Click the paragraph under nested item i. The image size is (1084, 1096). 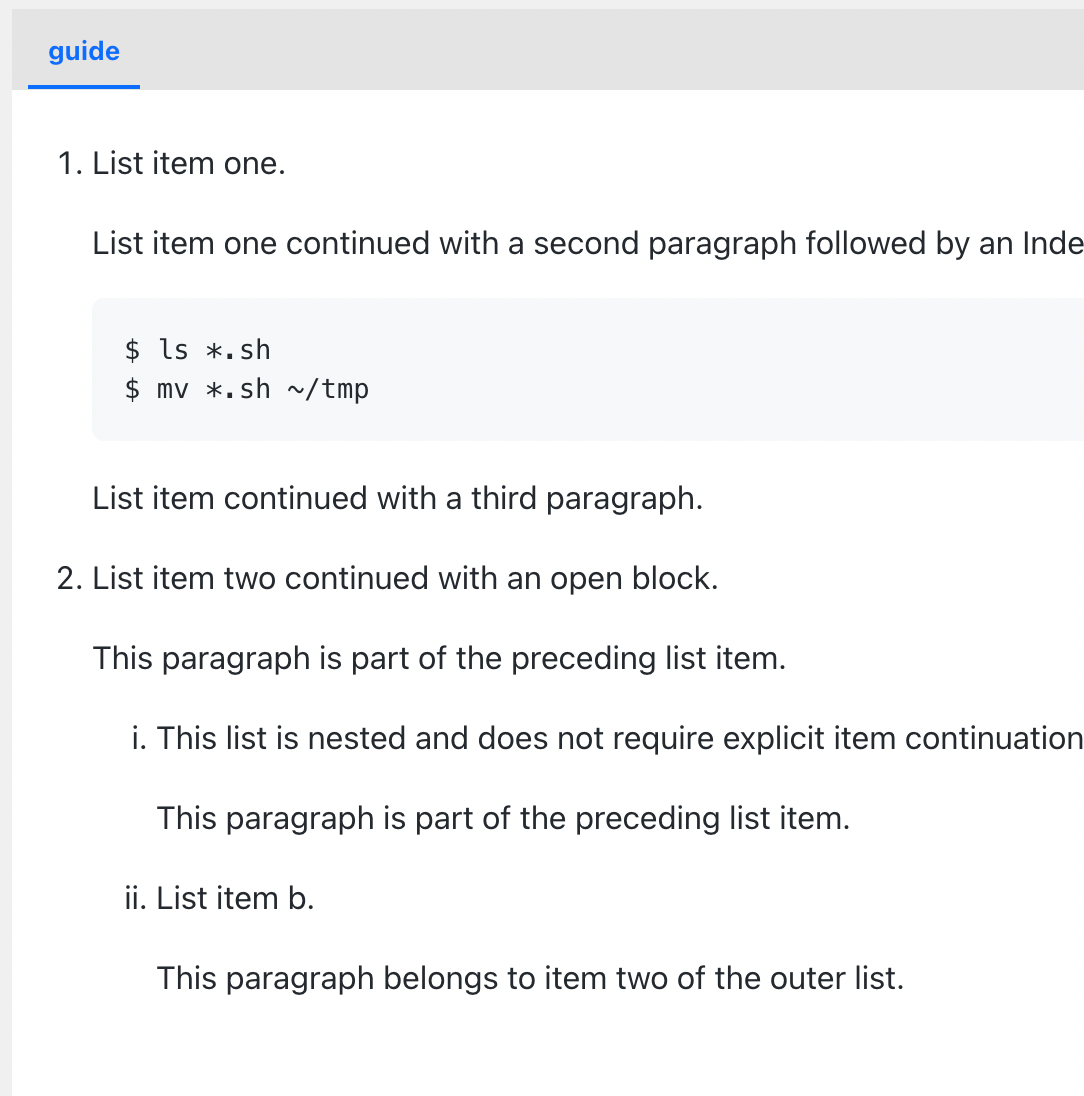click(x=503, y=819)
